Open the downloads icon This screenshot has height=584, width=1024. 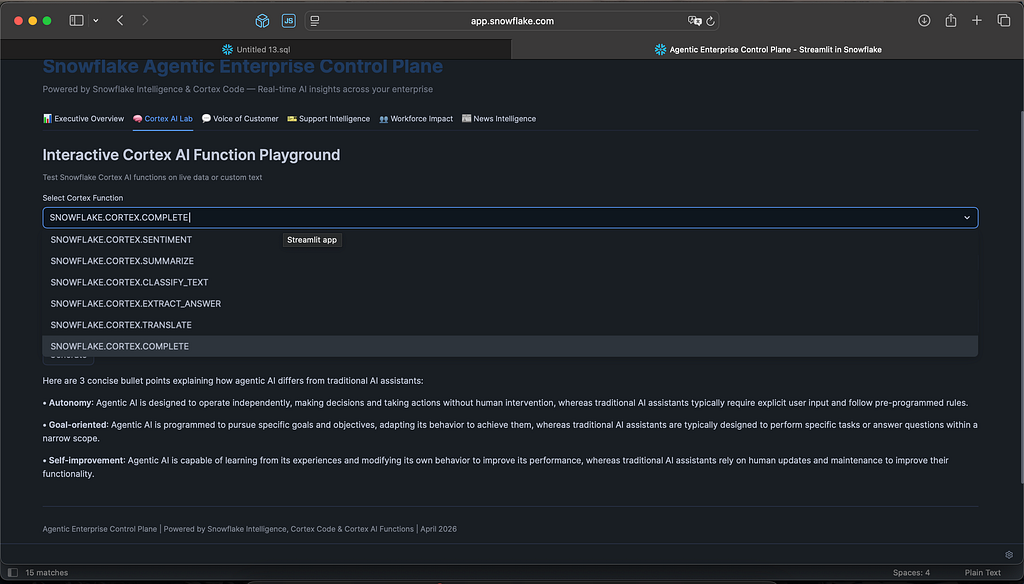pos(924,21)
